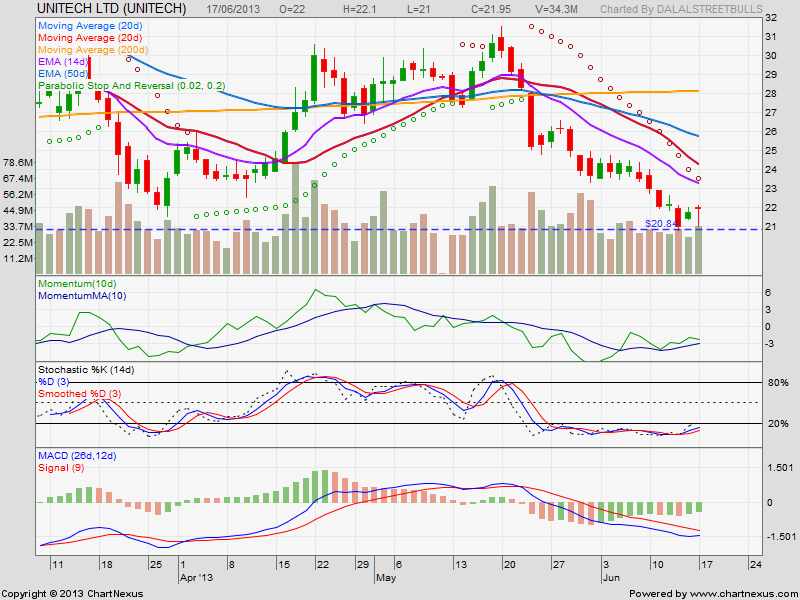The image size is (800, 600).
Task: Click Copyright © 2013 ChartNexus footer text
Action: click(72, 594)
